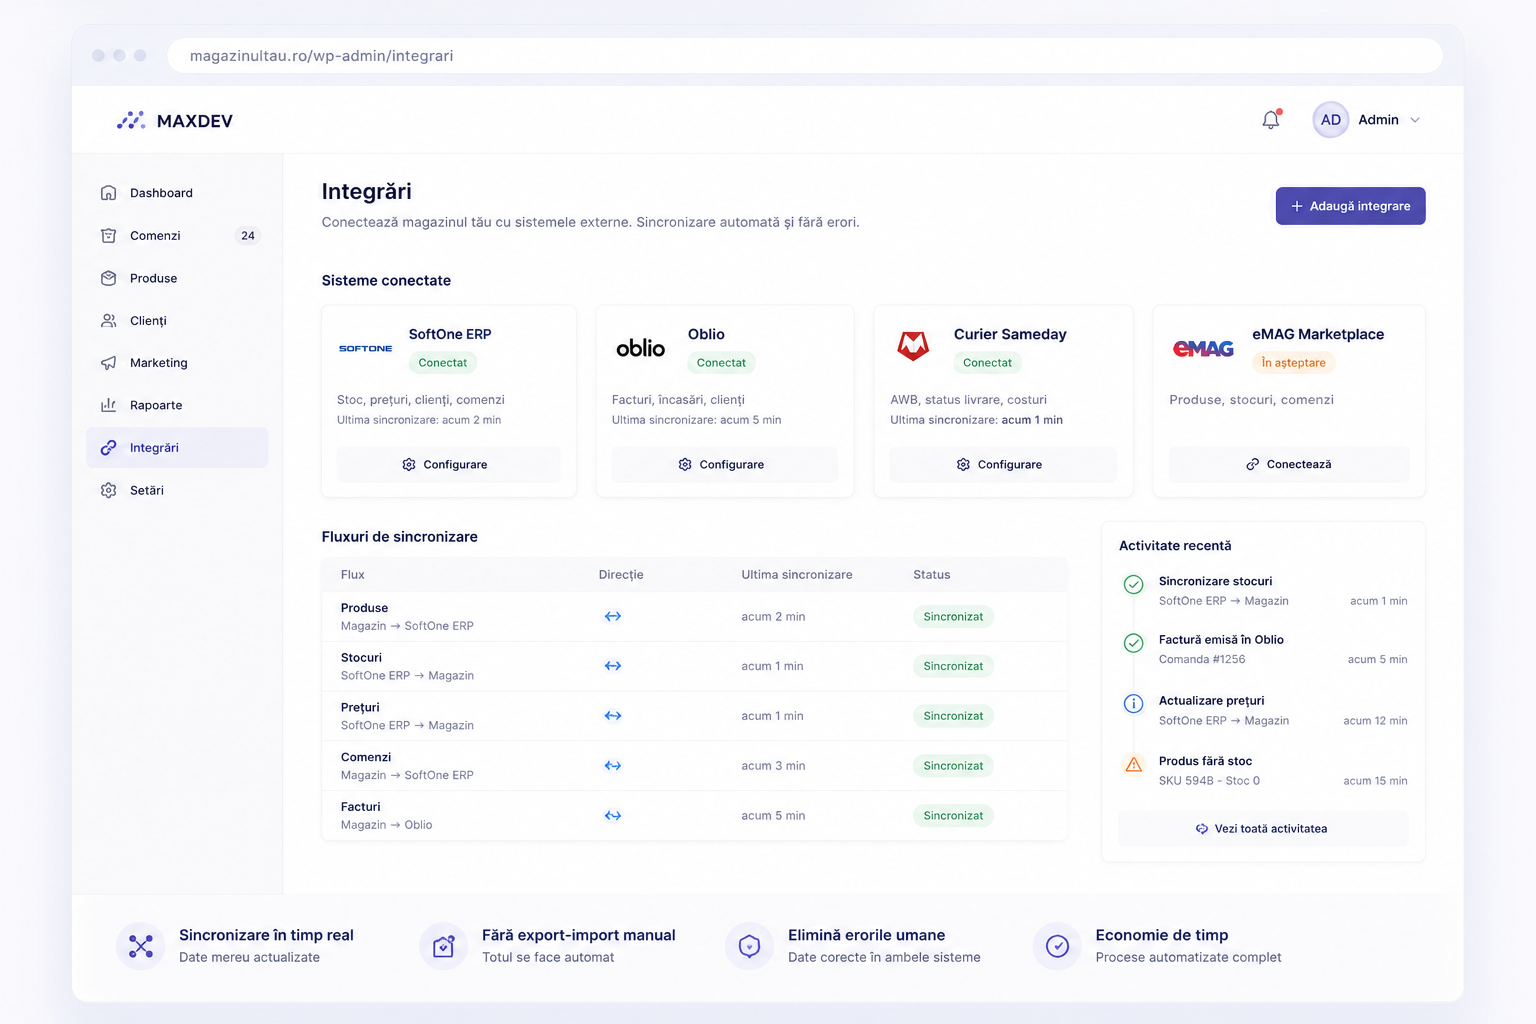Click the Elimină erorile umane shield icon

coord(749,946)
